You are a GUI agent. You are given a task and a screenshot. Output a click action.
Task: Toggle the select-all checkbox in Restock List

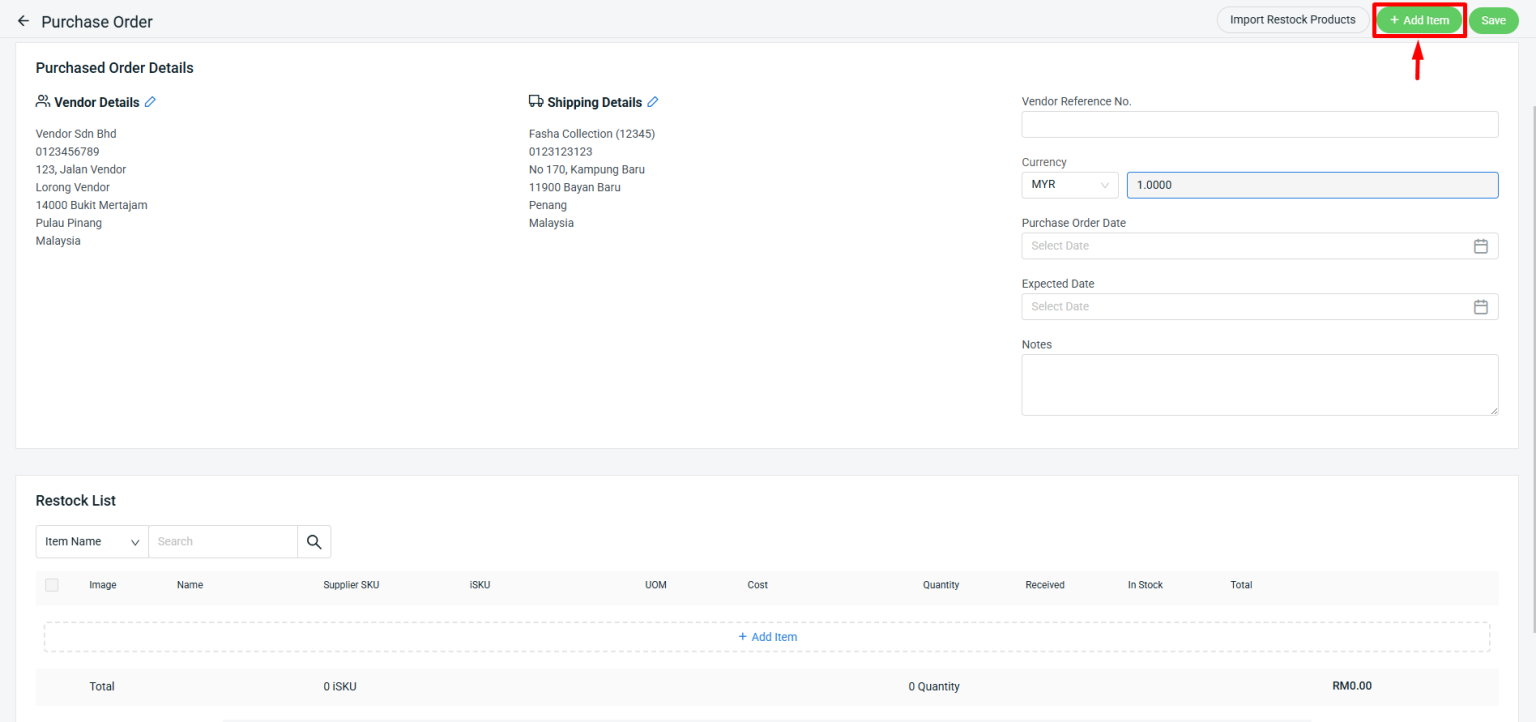pos(52,585)
